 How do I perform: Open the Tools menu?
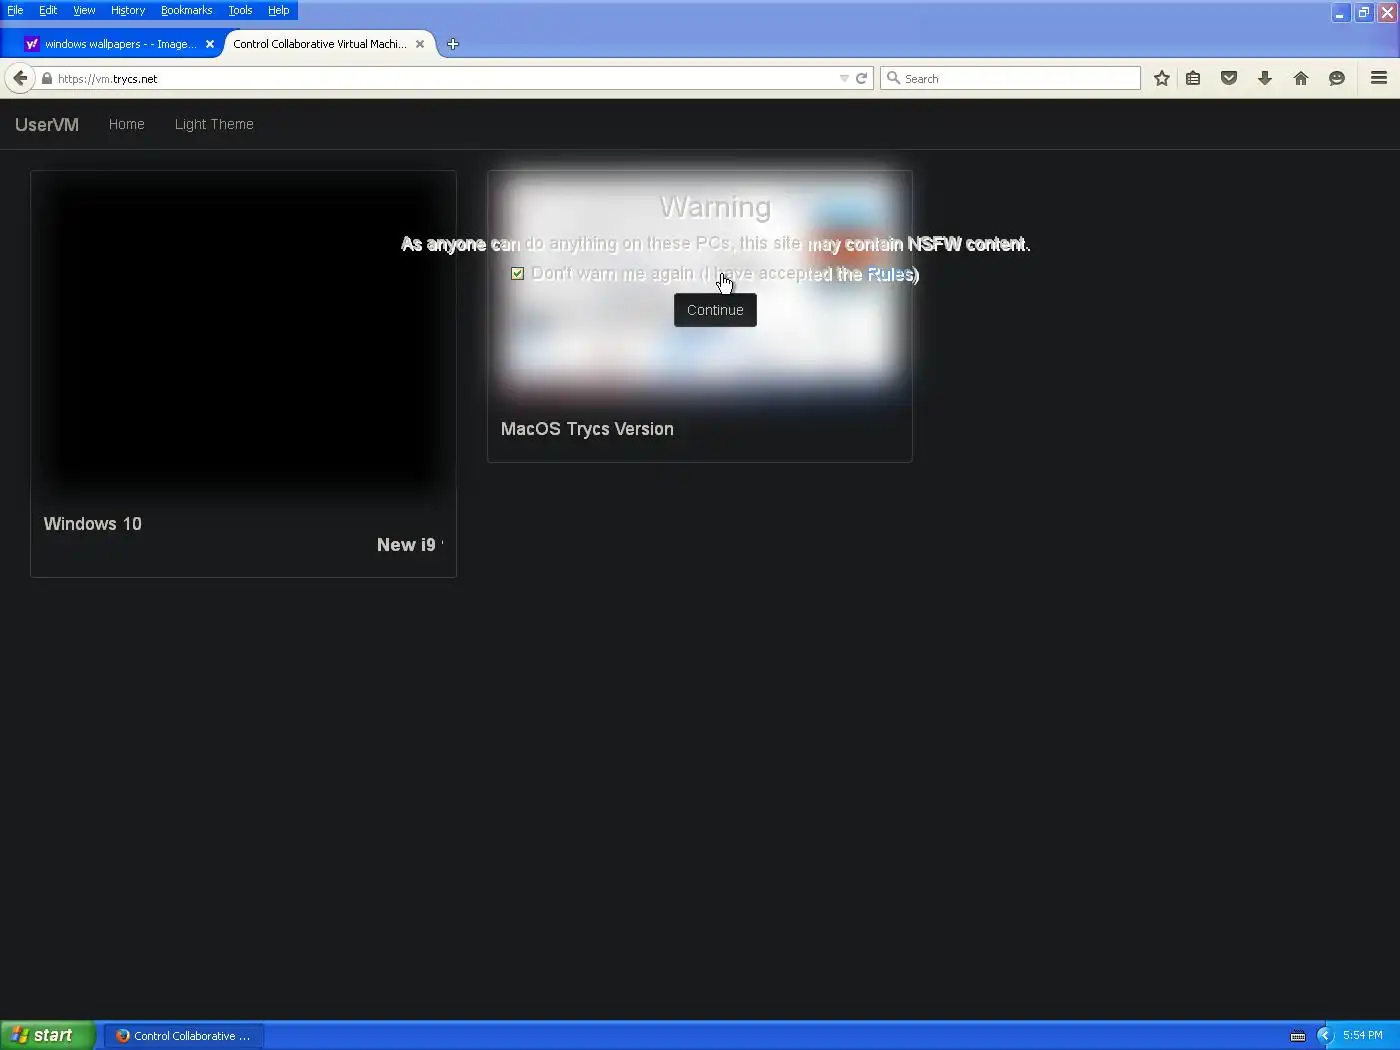coord(240,10)
